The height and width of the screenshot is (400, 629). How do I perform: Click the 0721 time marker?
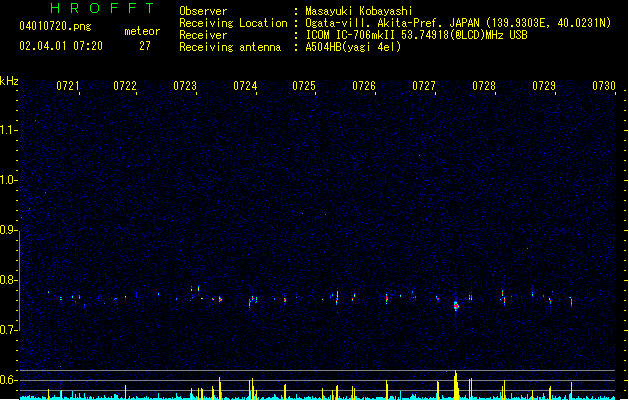point(68,86)
